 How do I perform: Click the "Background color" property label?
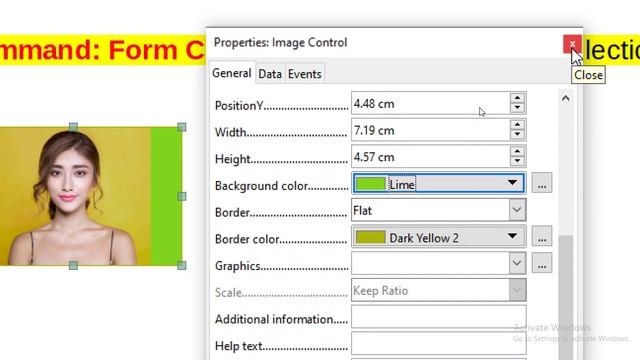click(262, 186)
